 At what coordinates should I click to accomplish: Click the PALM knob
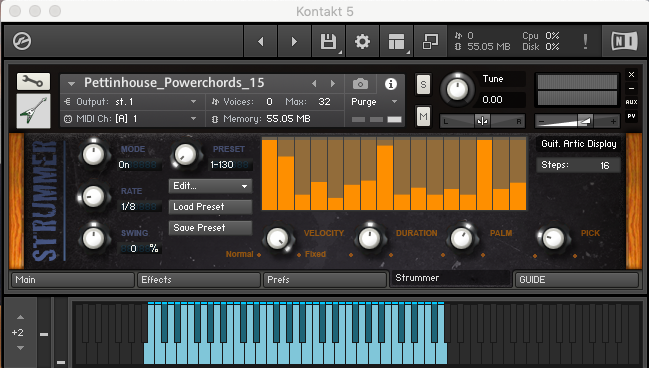coord(462,238)
